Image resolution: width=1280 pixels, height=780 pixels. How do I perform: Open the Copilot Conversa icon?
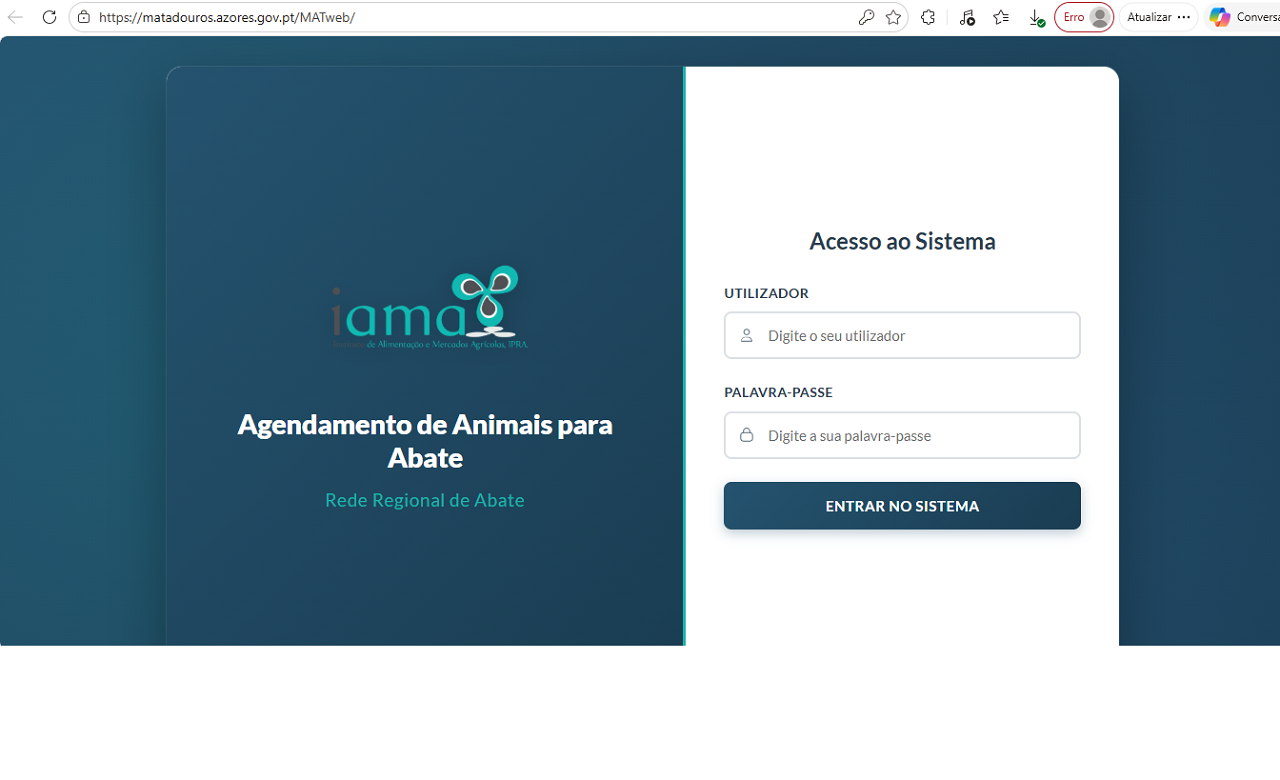[x=1220, y=17]
